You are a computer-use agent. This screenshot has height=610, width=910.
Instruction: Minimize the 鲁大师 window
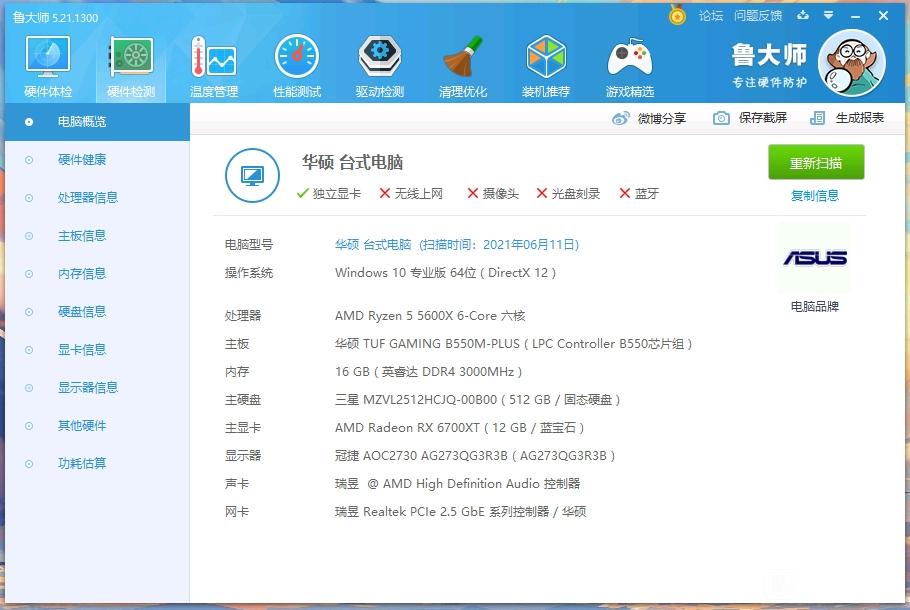pos(855,16)
